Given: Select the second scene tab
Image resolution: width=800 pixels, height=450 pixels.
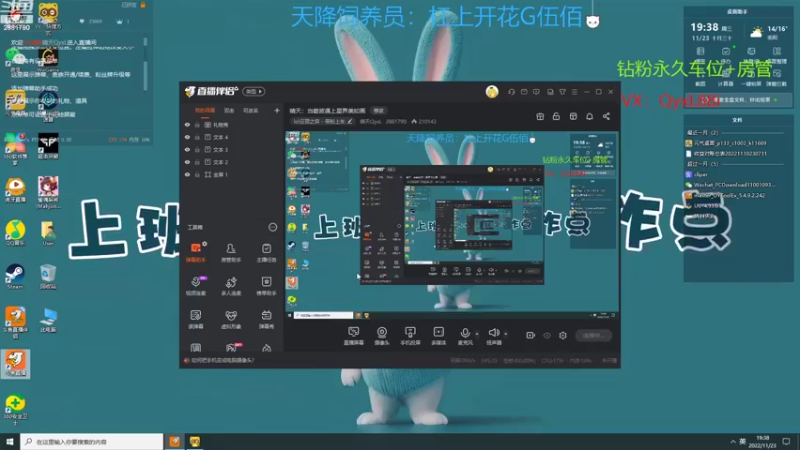Looking at the screenshot, I should (x=229, y=110).
